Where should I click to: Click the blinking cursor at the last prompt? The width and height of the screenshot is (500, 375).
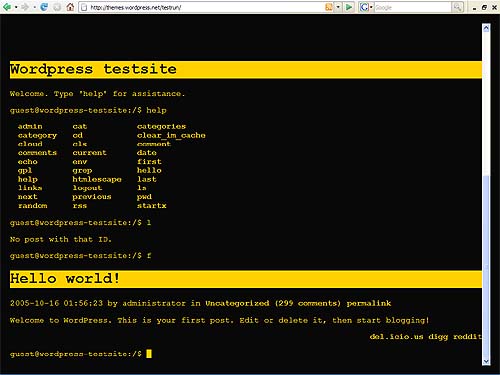coord(149,354)
